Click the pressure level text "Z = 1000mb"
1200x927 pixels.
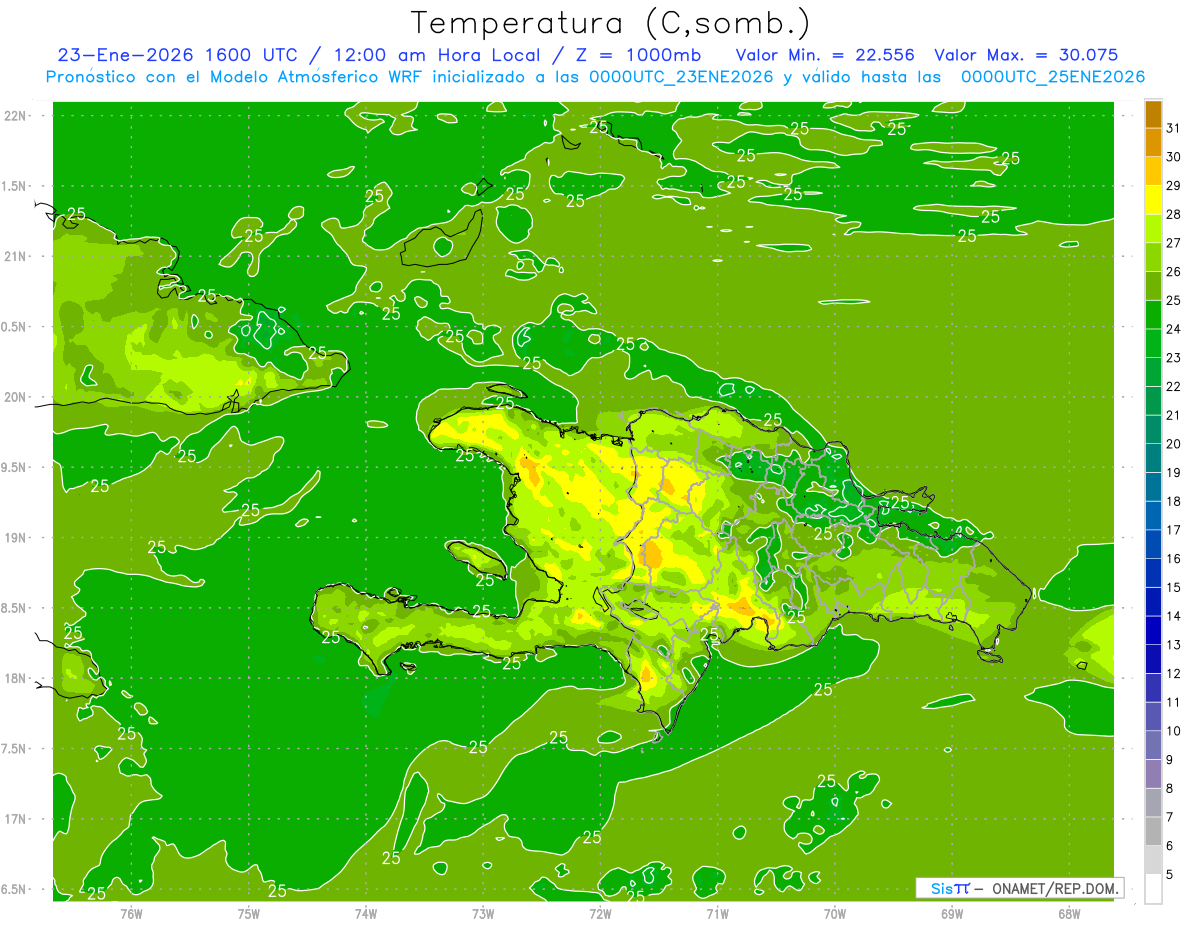tap(639, 55)
